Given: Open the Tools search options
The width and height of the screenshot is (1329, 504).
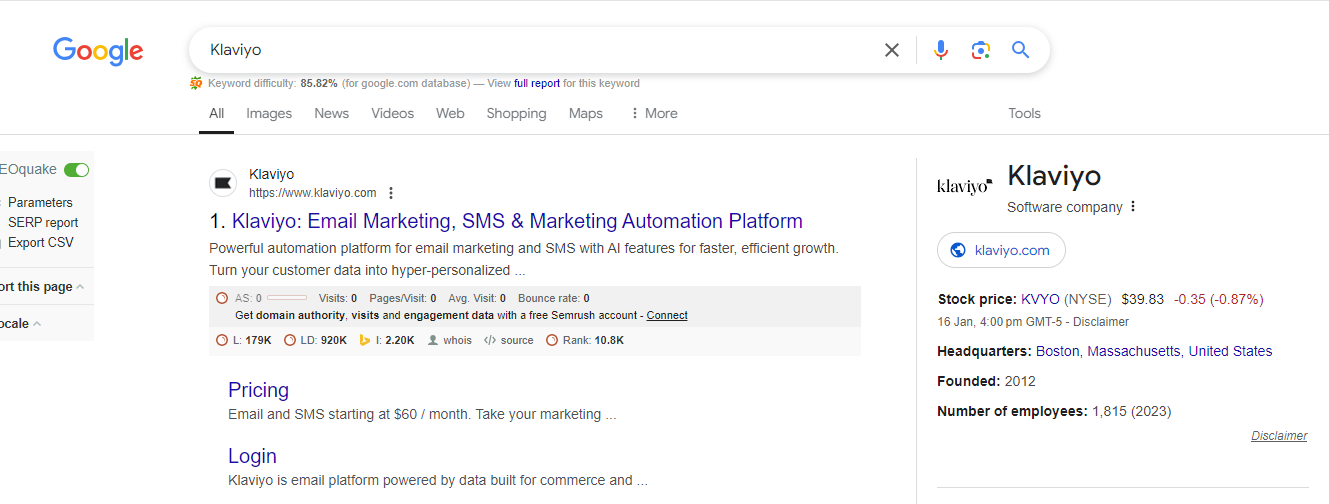Looking at the screenshot, I should tap(1024, 113).
